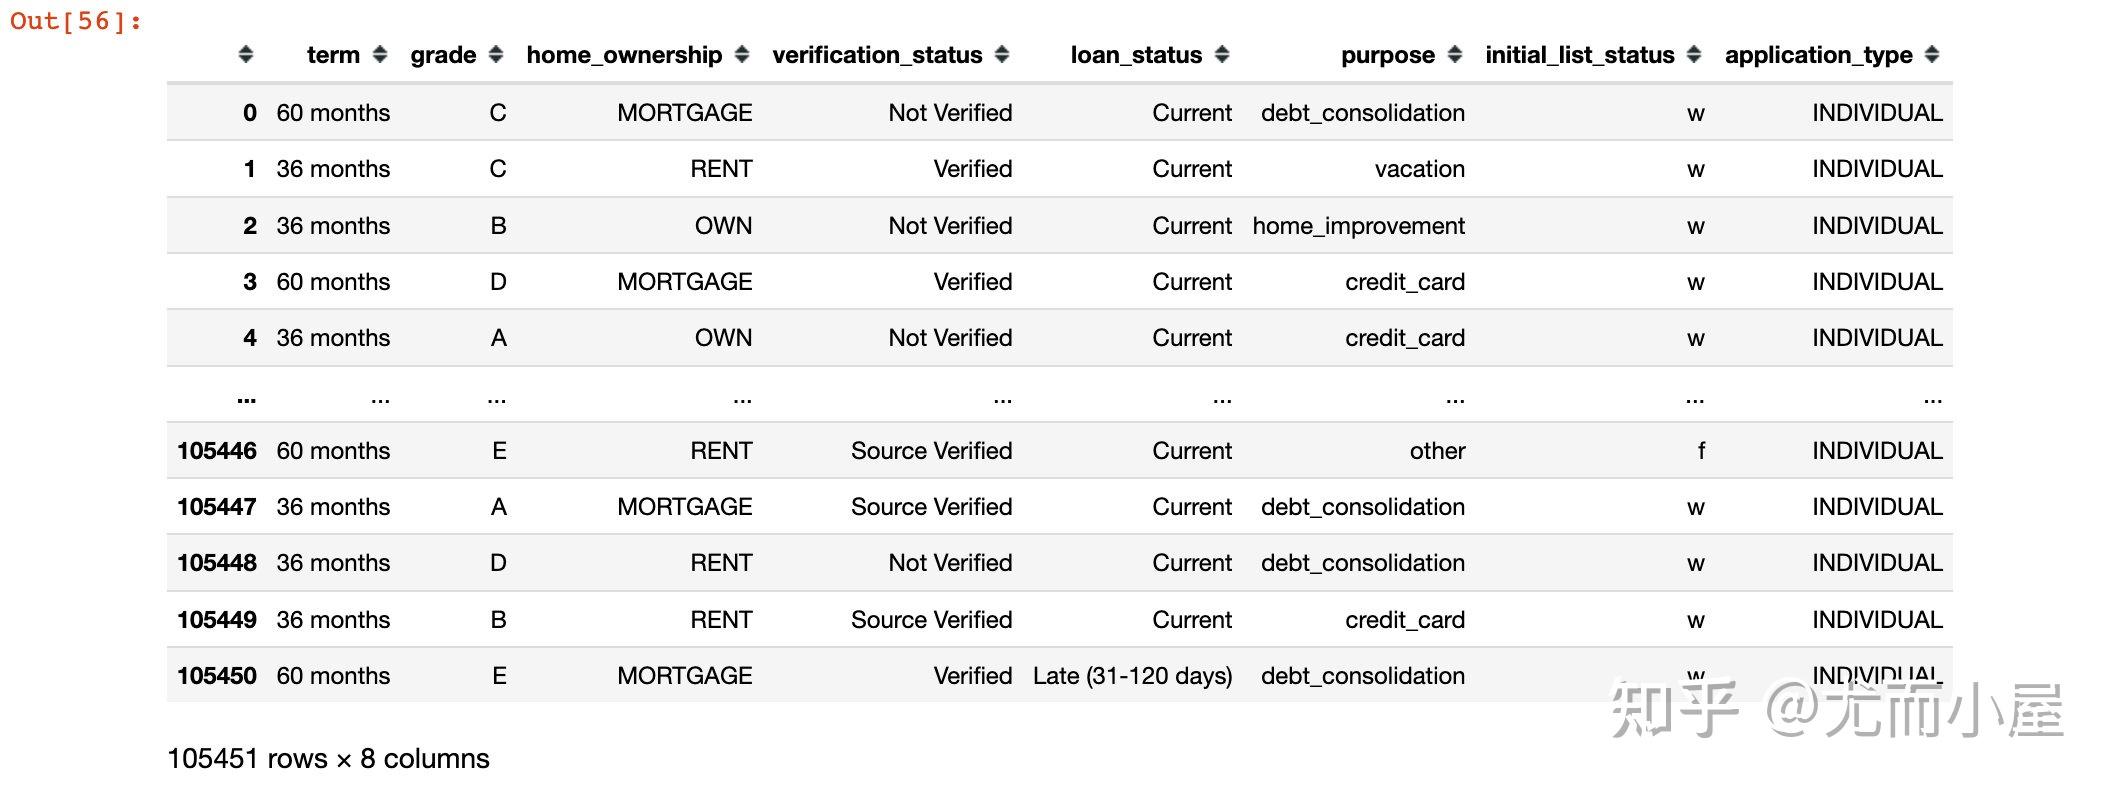2118x794 pixels.
Task: Click the home_improvement purpose cell
Action: [1358, 226]
